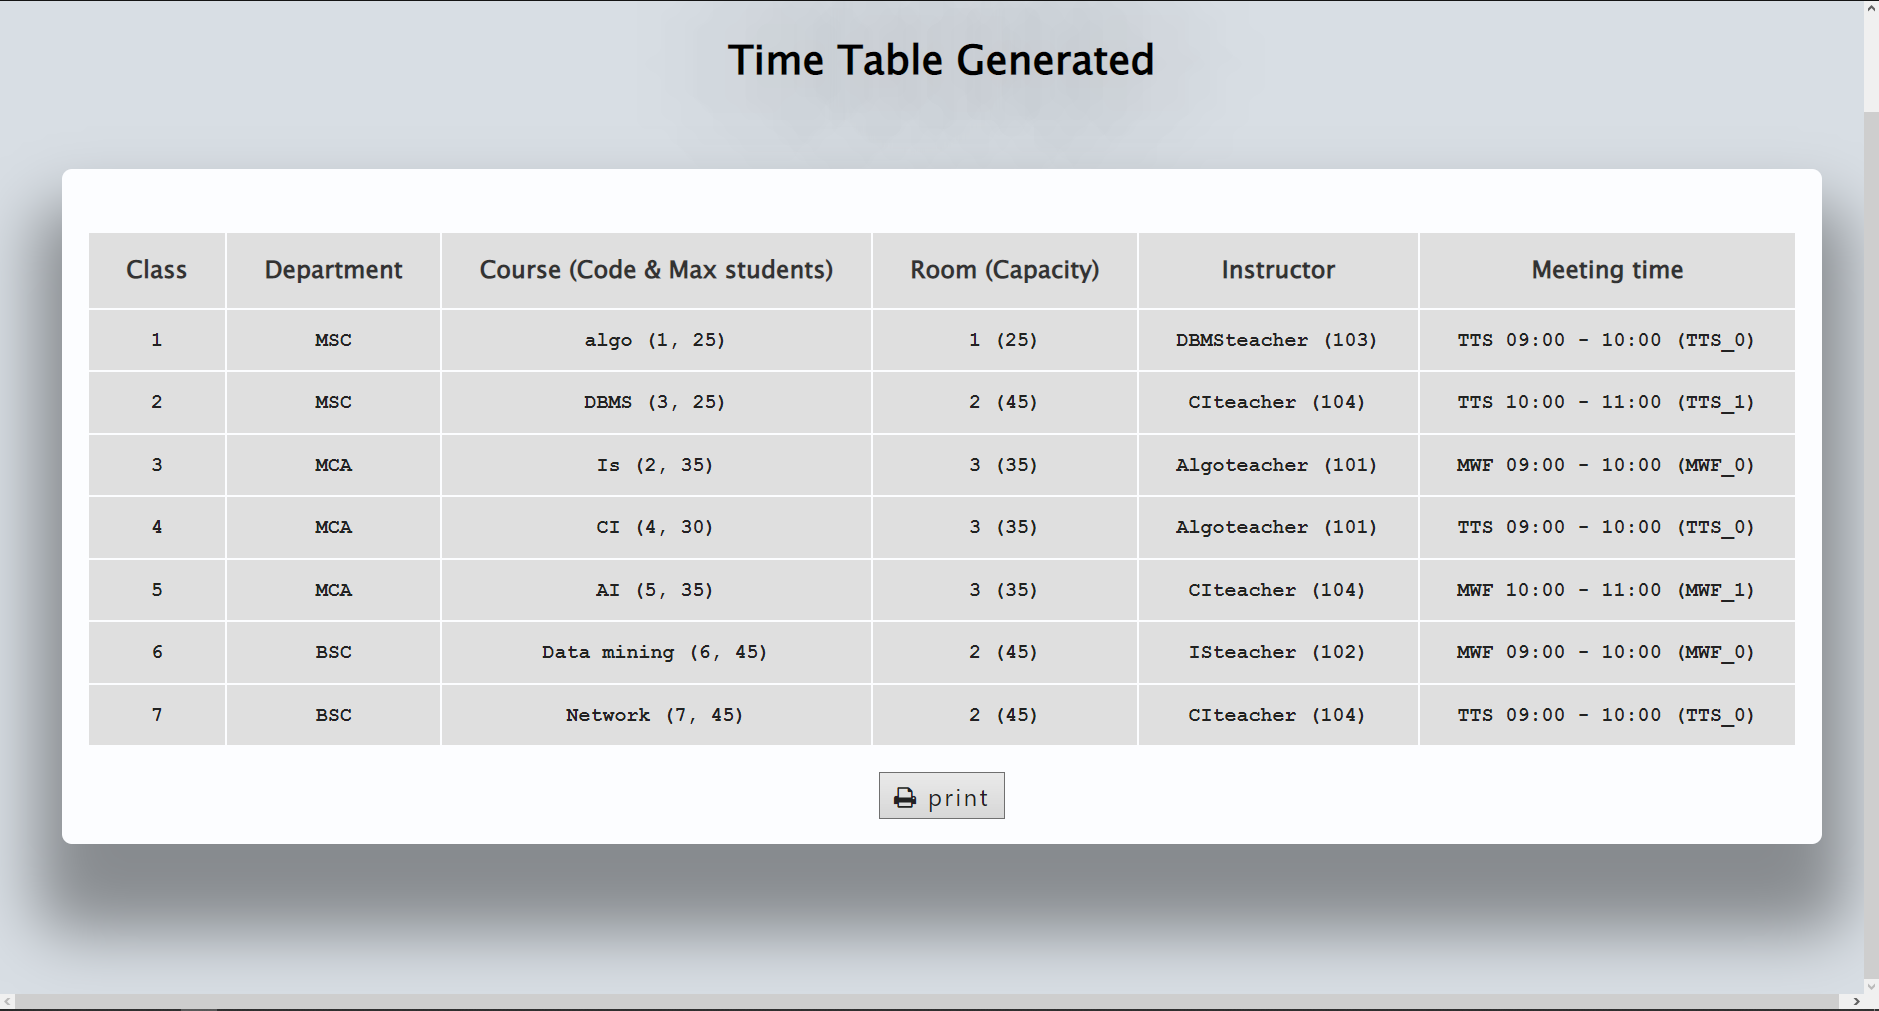Click the DBMSteacher (103) instructor cell

pyautogui.click(x=1277, y=340)
